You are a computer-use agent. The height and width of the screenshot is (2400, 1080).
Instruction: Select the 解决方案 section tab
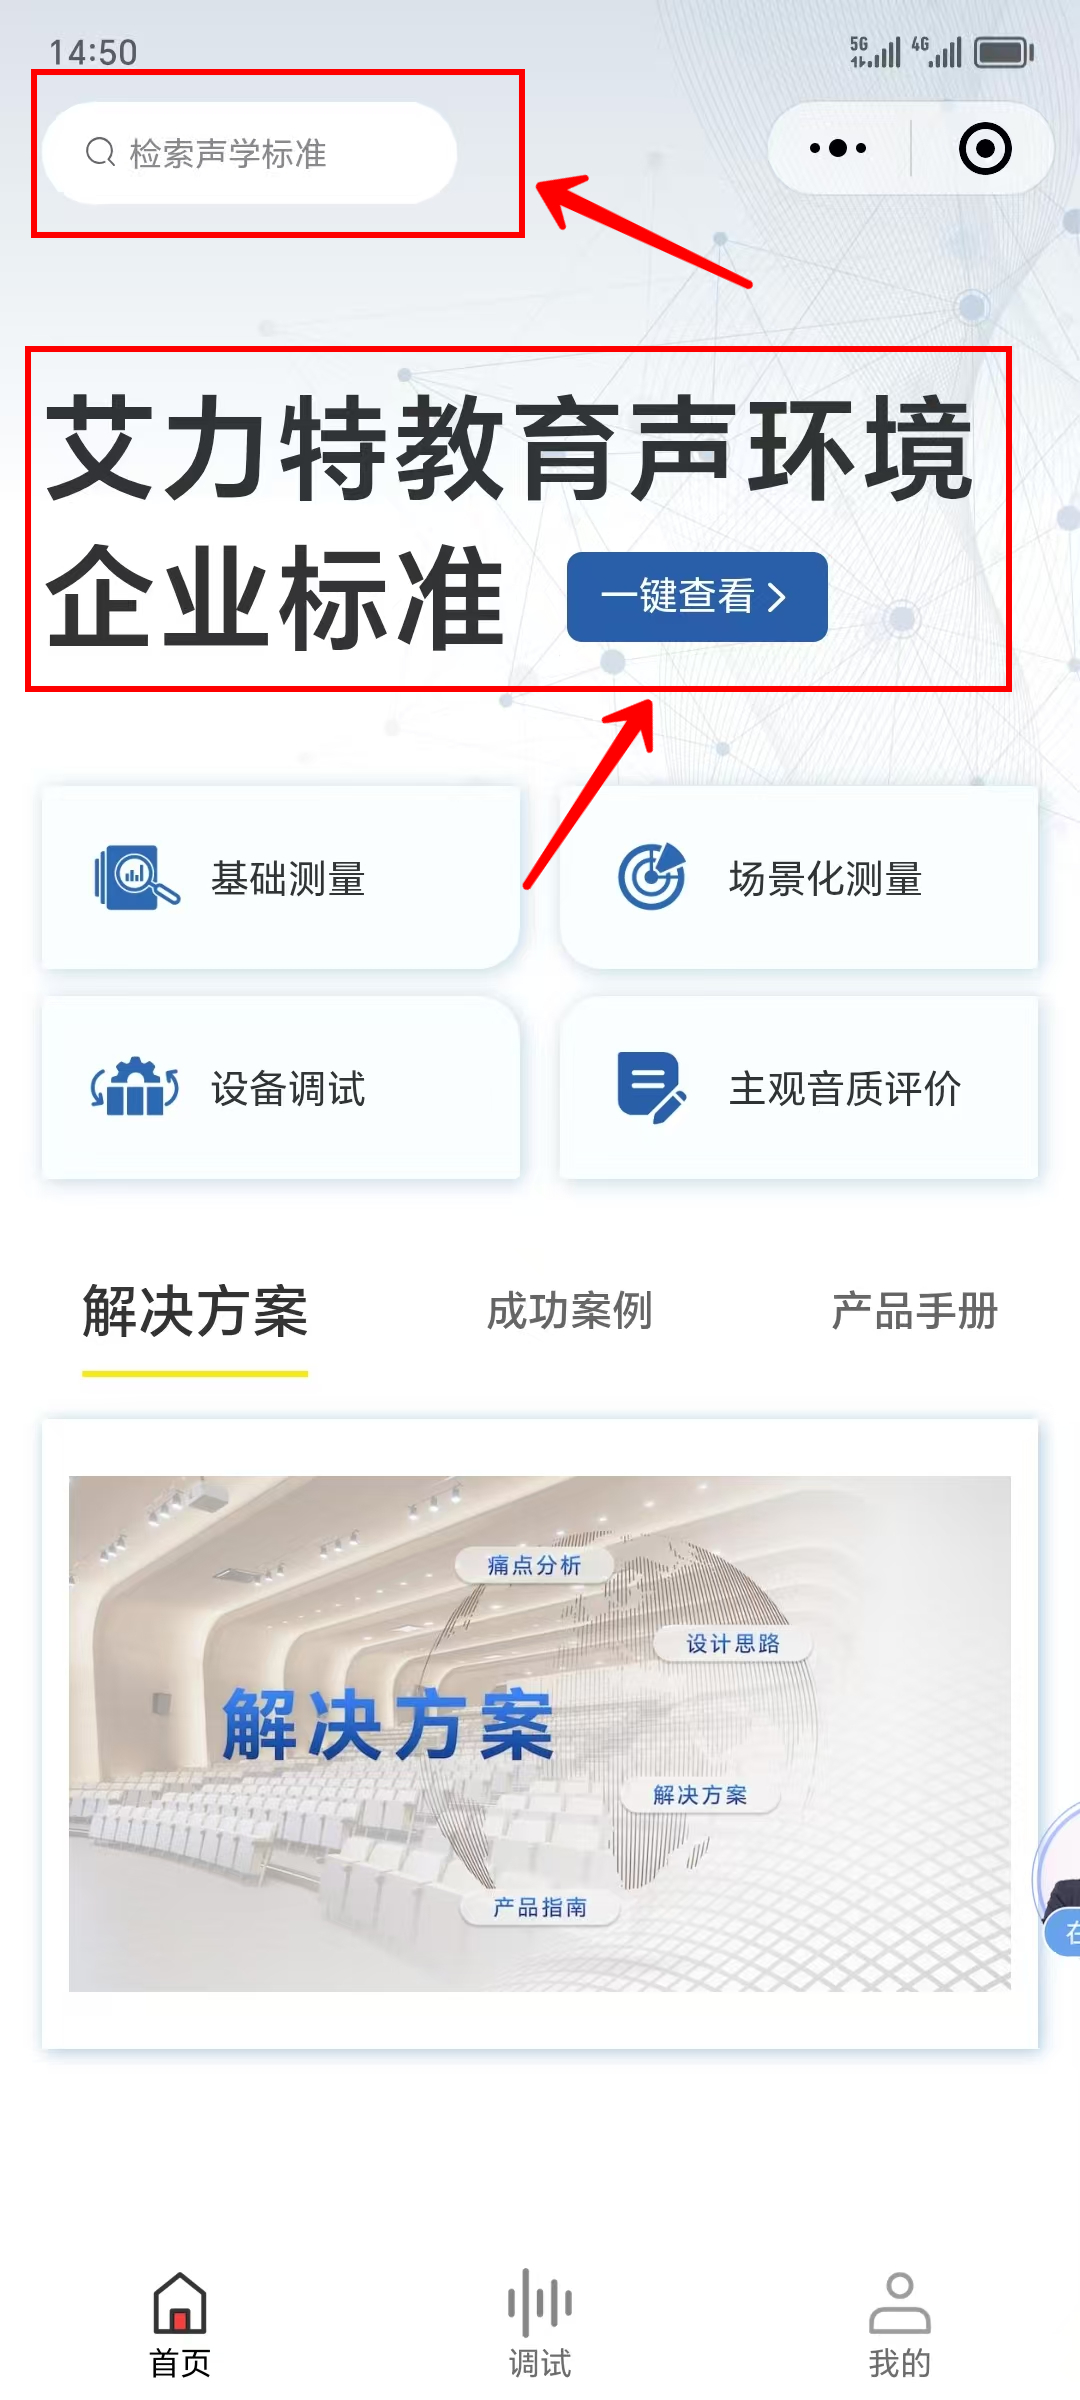(x=195, y=1312)
